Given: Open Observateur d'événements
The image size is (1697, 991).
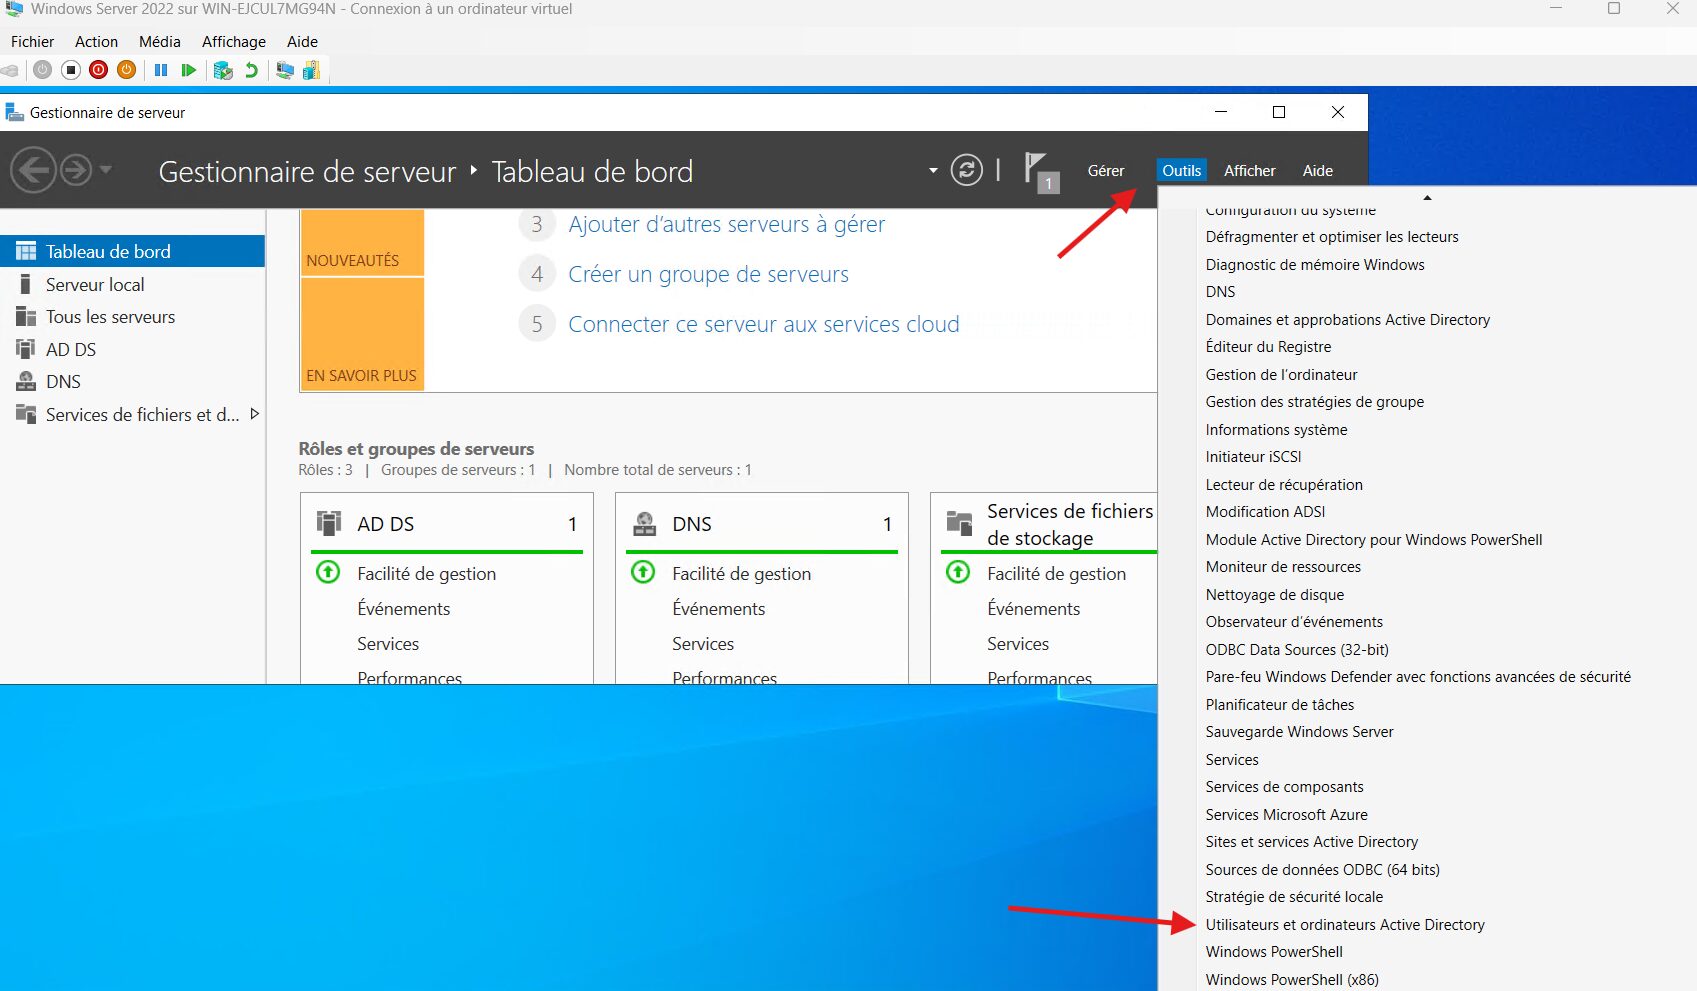Looking at the screenshot, I should click(1294, 621).
